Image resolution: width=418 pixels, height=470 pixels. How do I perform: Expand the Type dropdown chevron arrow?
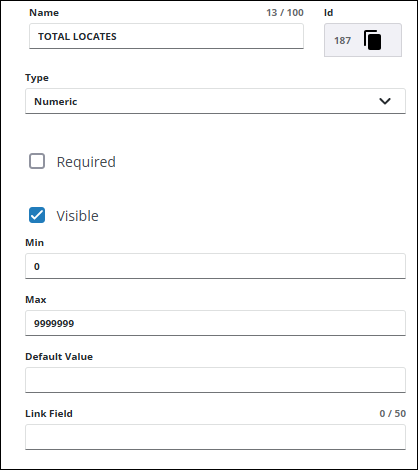(x=385, y=101)
